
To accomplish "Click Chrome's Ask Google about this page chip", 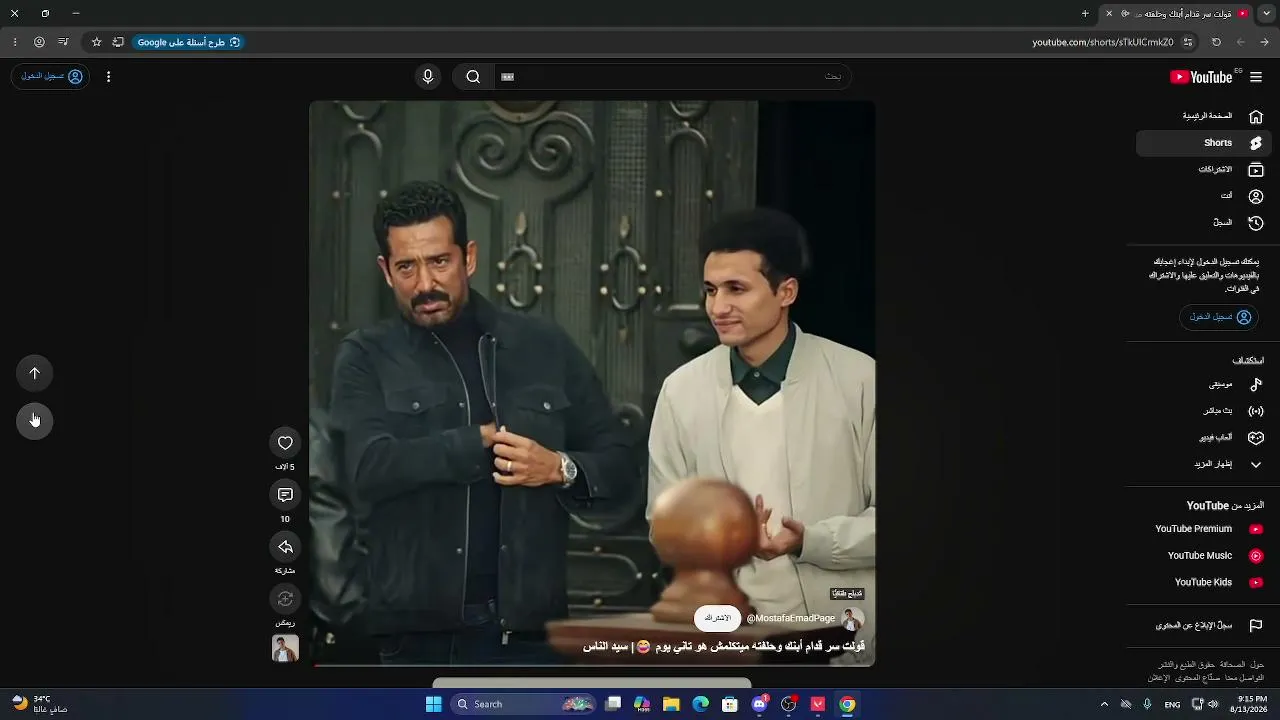I will click(x=188, y=42).
